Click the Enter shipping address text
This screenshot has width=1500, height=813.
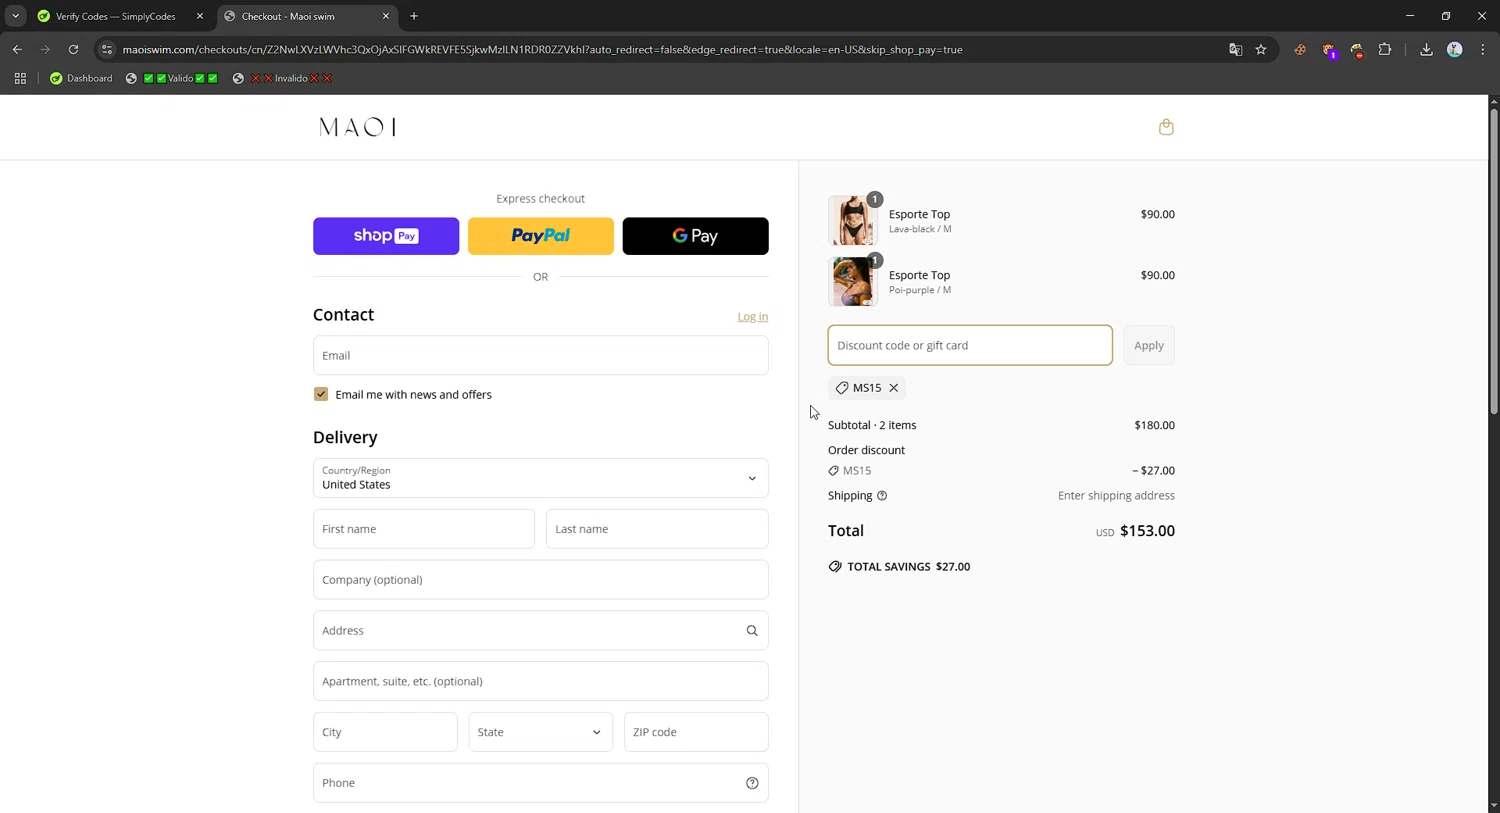click(x=1116, y=496)
